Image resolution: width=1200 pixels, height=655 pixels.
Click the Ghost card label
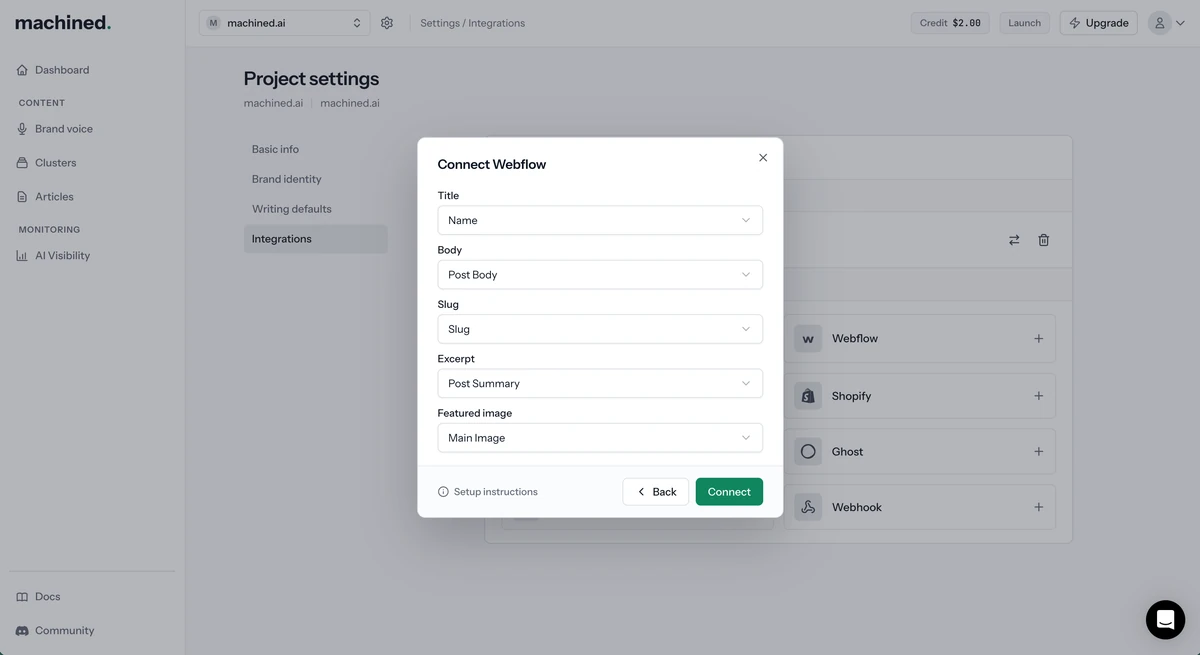coord(847,452)
